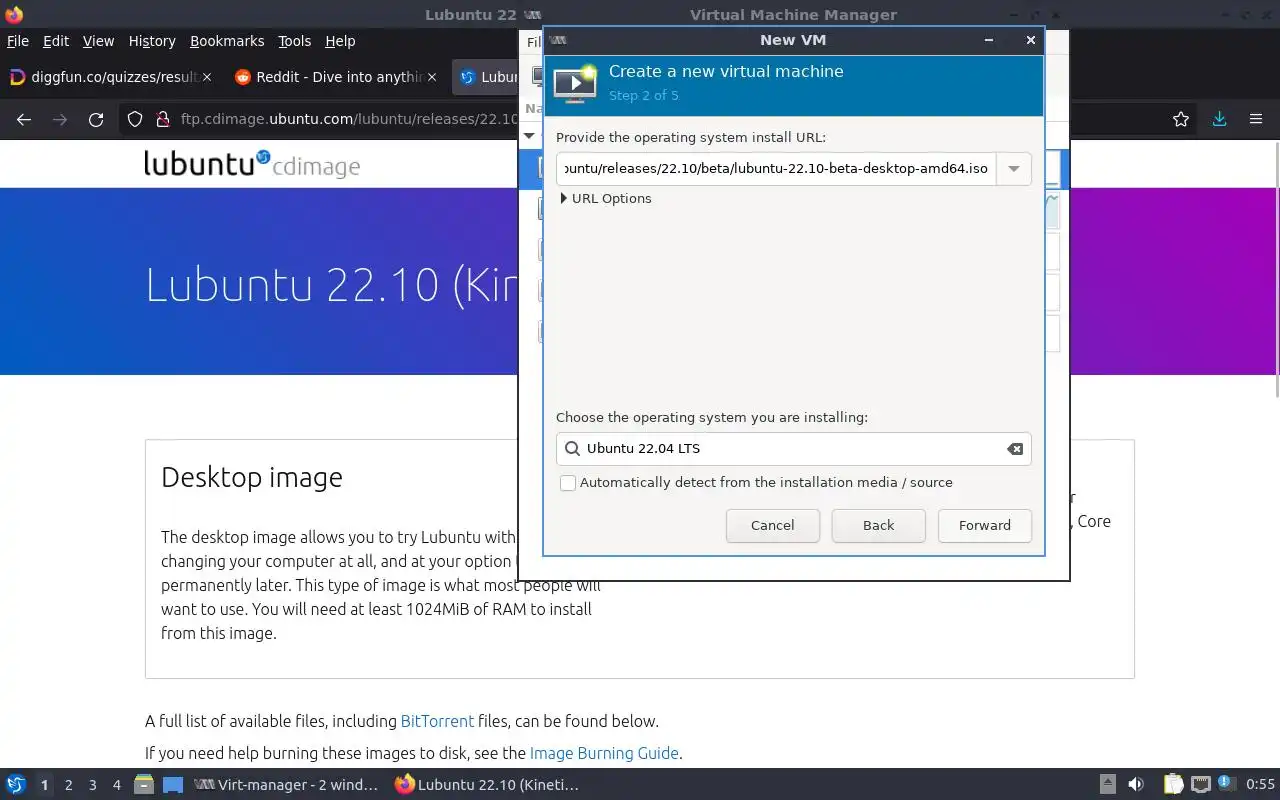This screenshot has height=800, width=1280.
Task: Go back in Firefox navigation
Action: [x=24, y=119]
